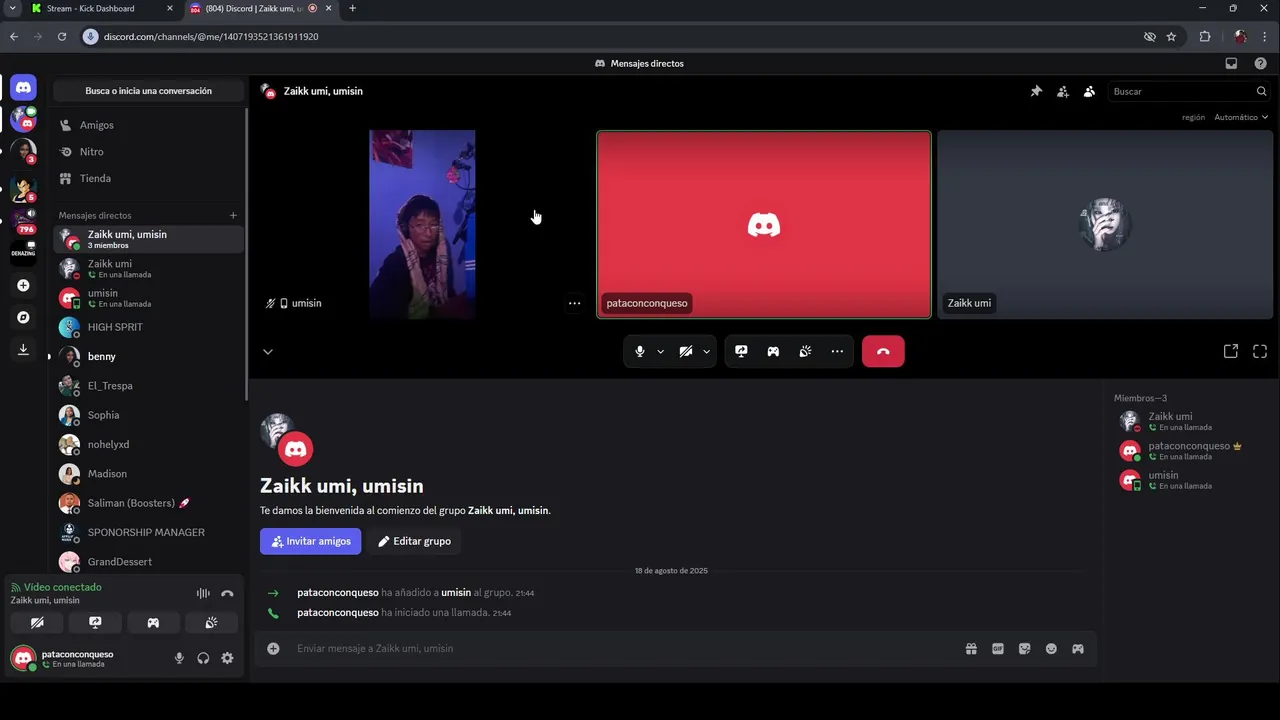This screenshot has width=1280, height=720.
Task: Open DM with SPONORSHIP MANAGER
Action: 148,532
